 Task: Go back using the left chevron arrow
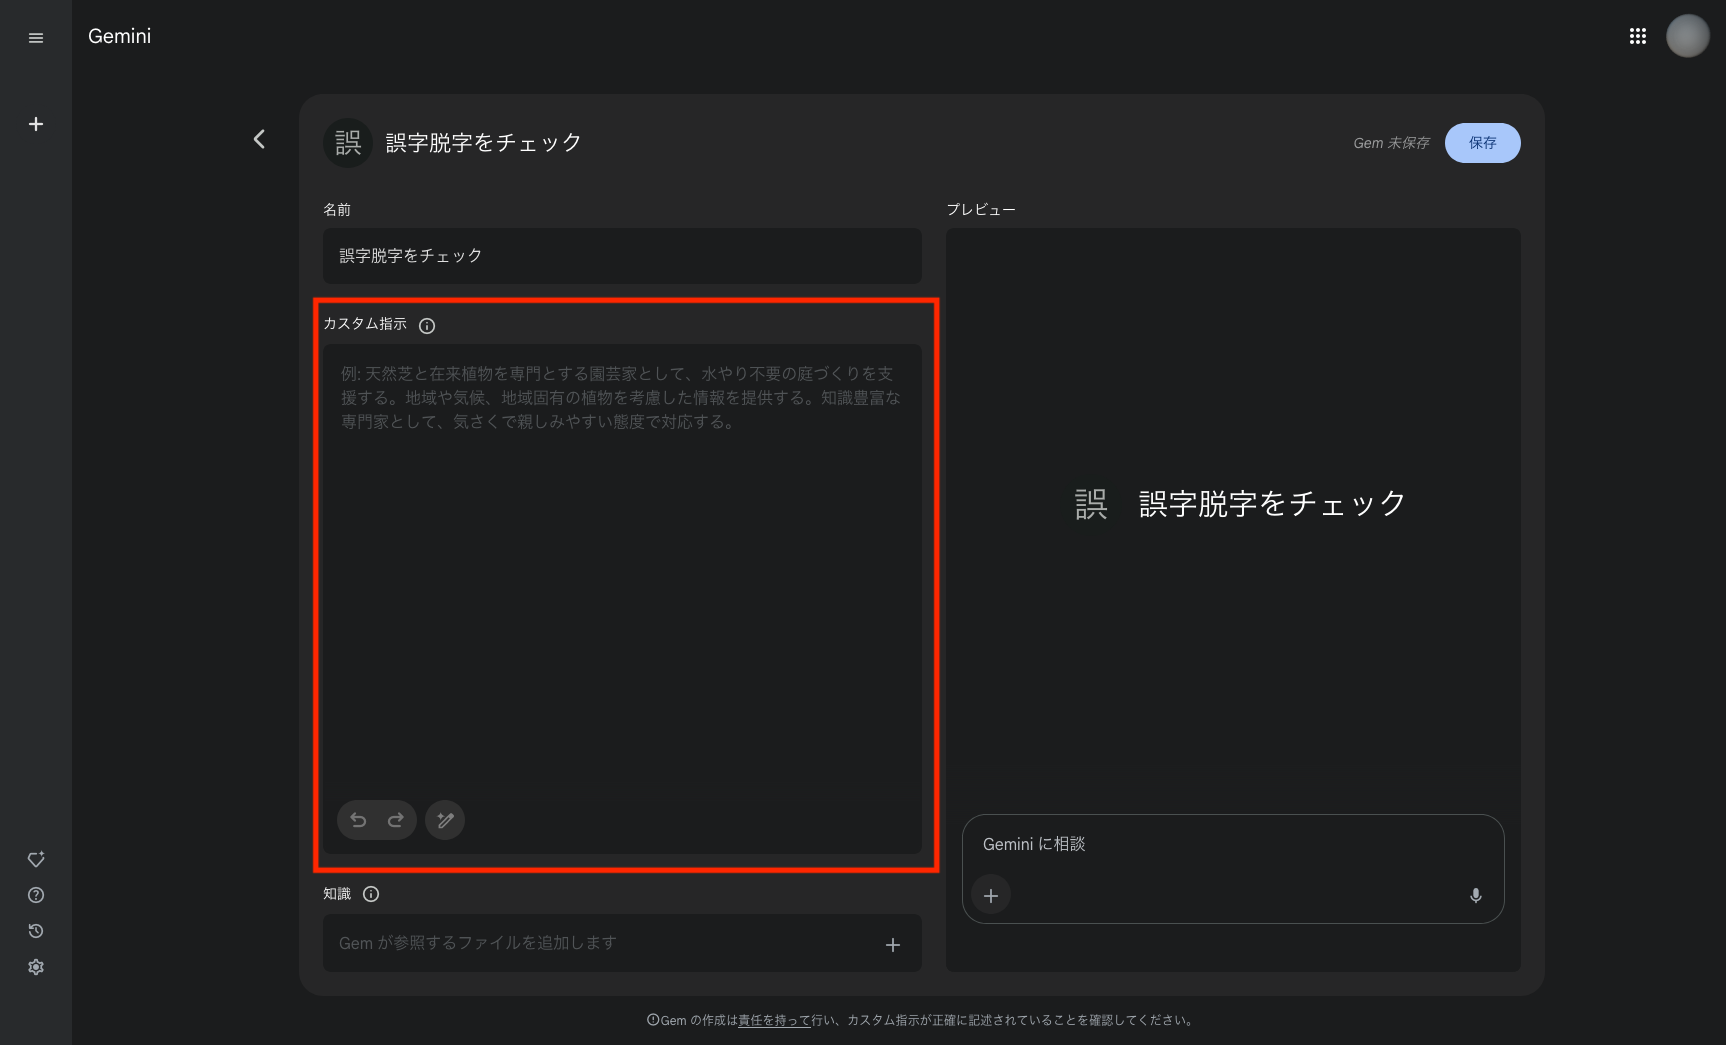[259, 139]
